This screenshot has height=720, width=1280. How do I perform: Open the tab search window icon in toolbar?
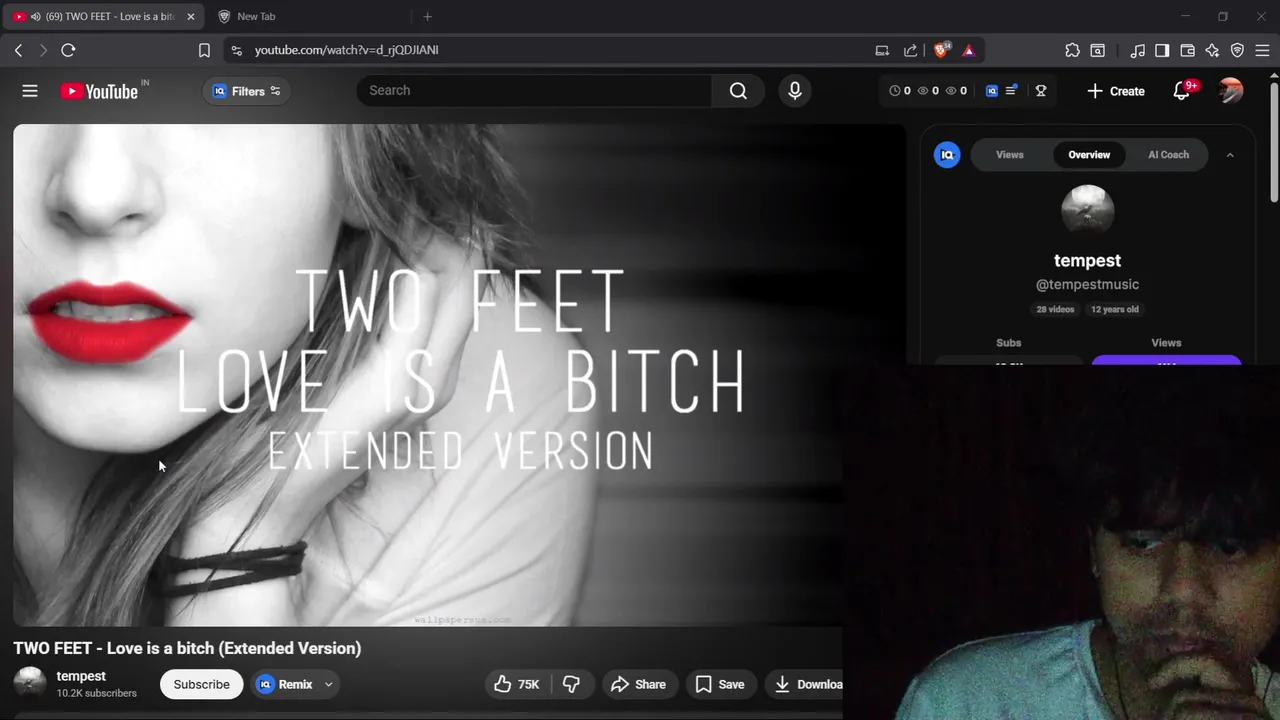(x=1098, y=50)
